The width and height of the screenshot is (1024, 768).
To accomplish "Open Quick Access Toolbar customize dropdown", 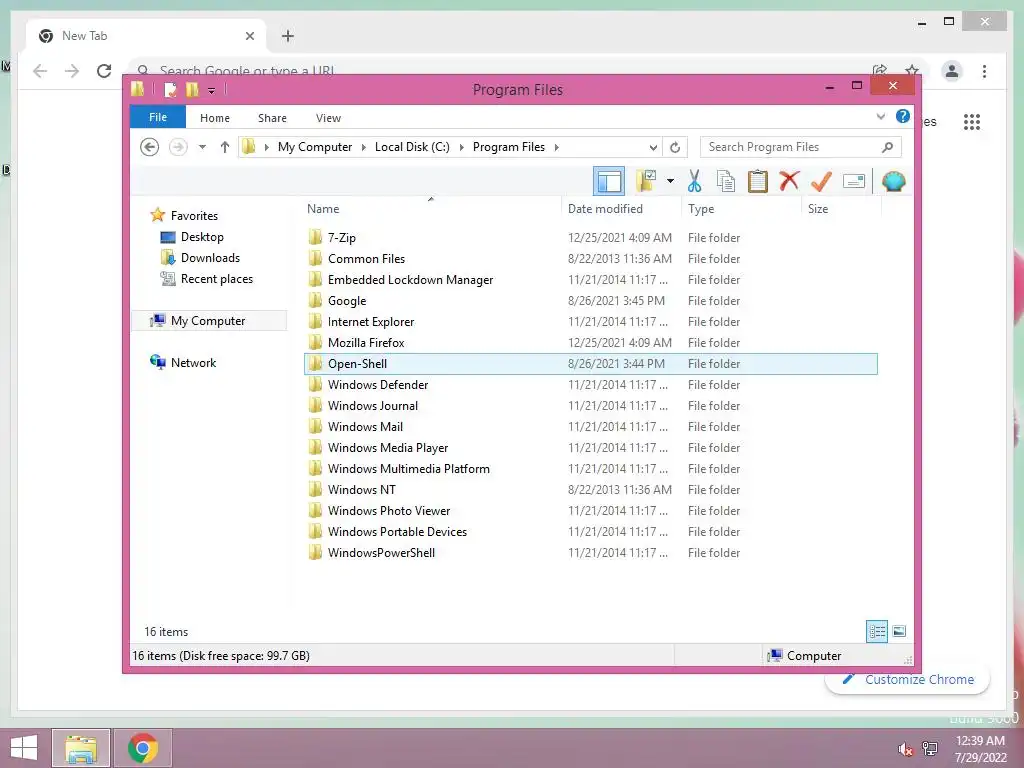I will (x=212, y=90).
